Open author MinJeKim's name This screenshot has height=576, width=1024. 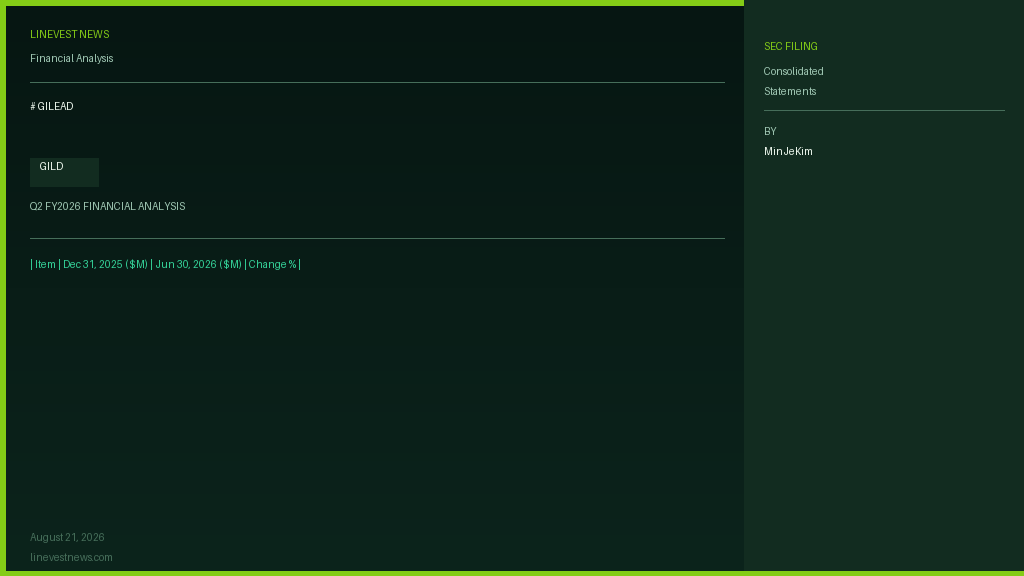pyautogui.click(x=788, y=152)
